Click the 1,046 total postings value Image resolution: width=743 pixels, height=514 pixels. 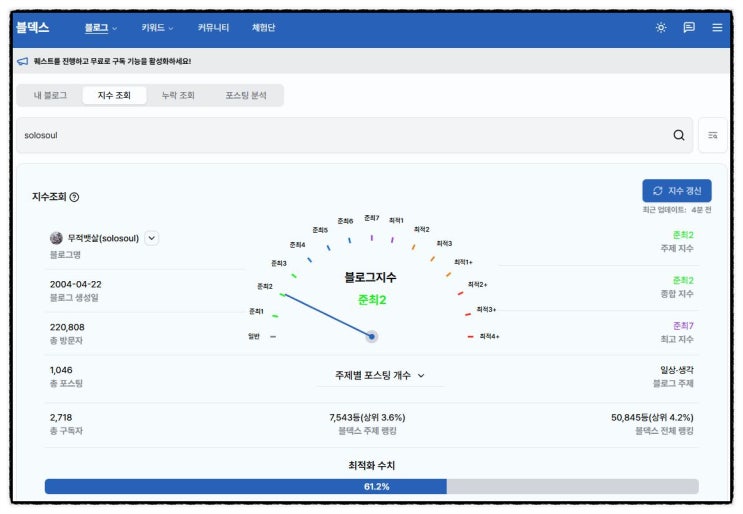(61, 370)
